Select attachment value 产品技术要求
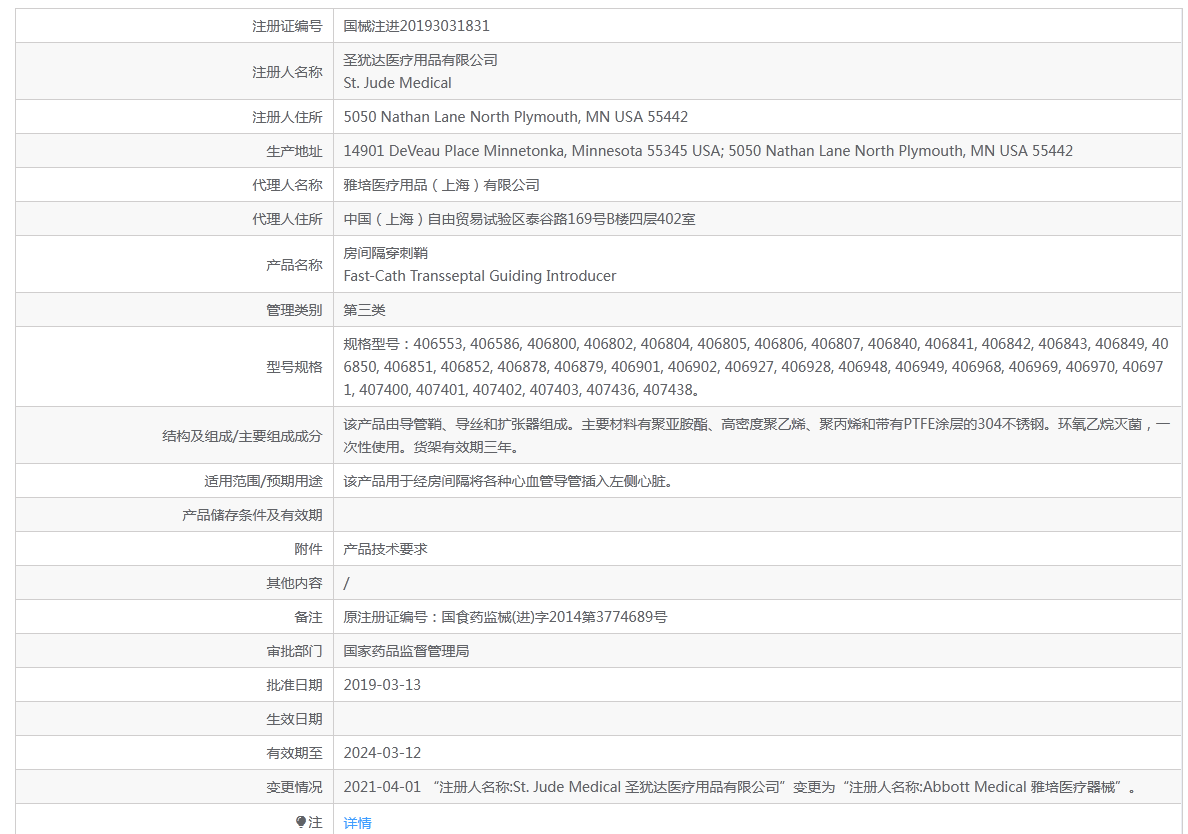This screenshot has height=834, width=1188. click(386, 549)
